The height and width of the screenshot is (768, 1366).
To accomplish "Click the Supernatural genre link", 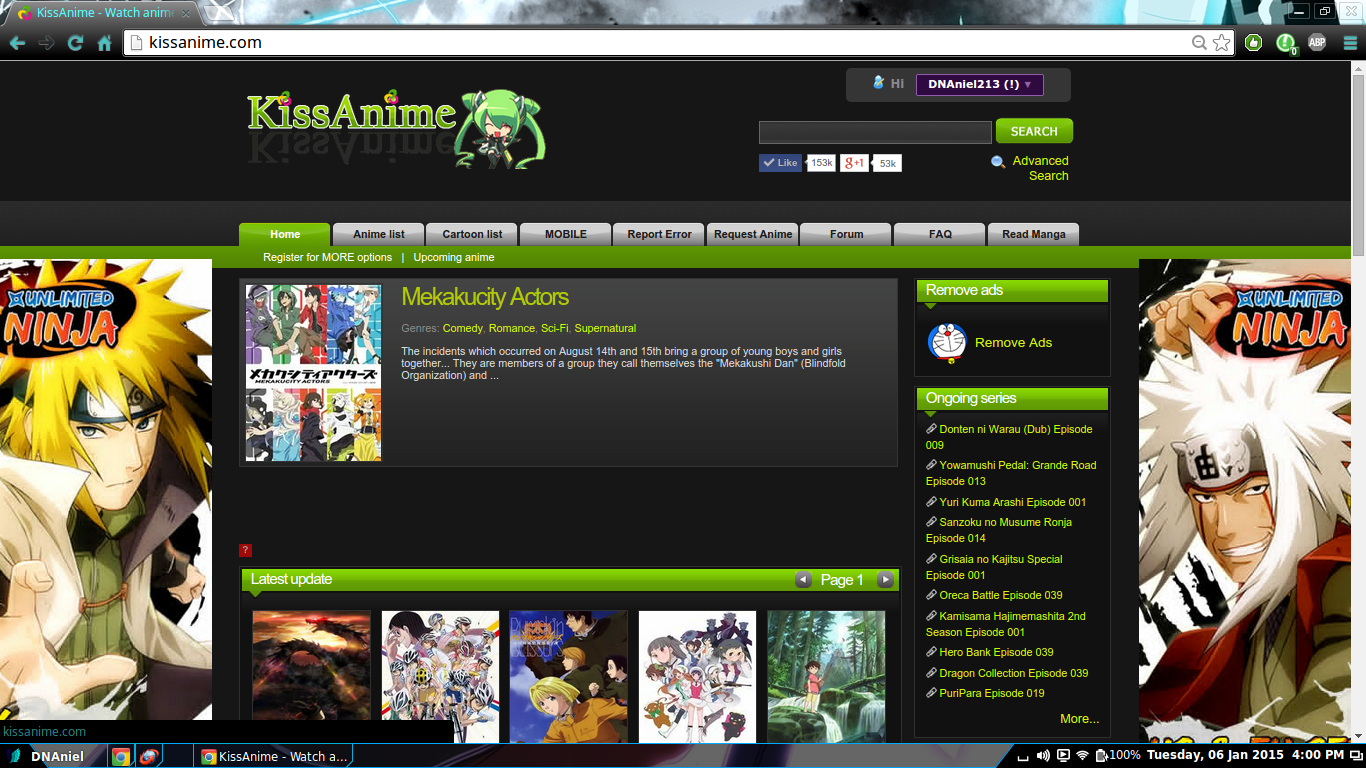I will point(605,328).
